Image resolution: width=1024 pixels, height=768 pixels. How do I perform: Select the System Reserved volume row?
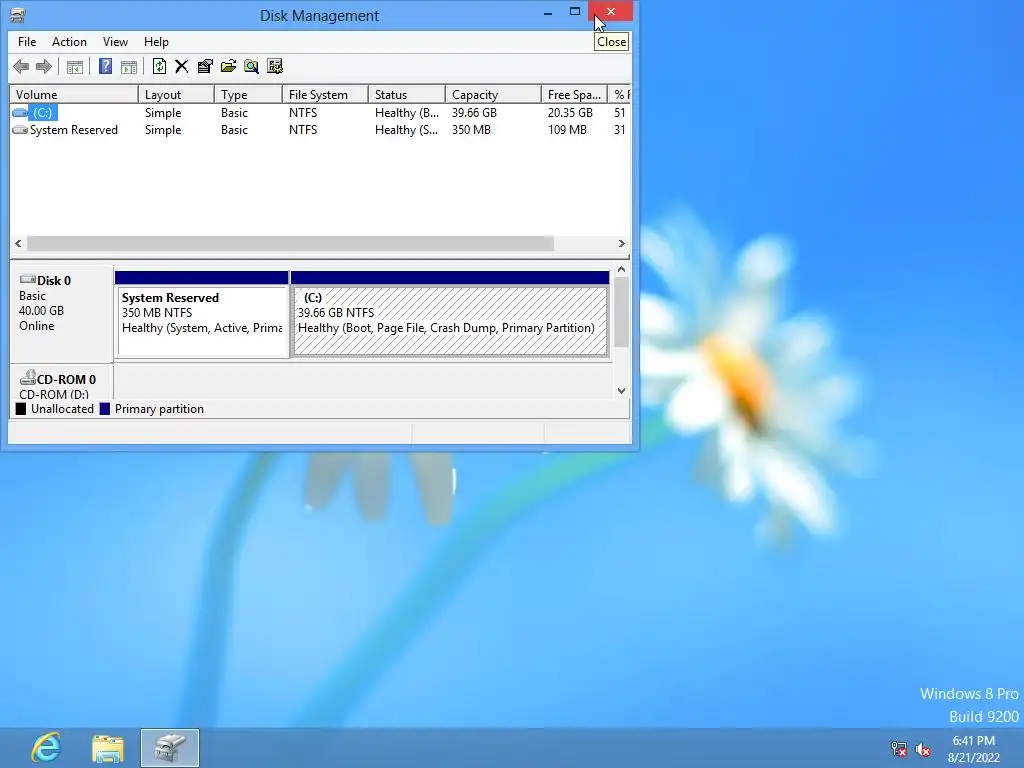pyautogui.click(x=320, y=130)
